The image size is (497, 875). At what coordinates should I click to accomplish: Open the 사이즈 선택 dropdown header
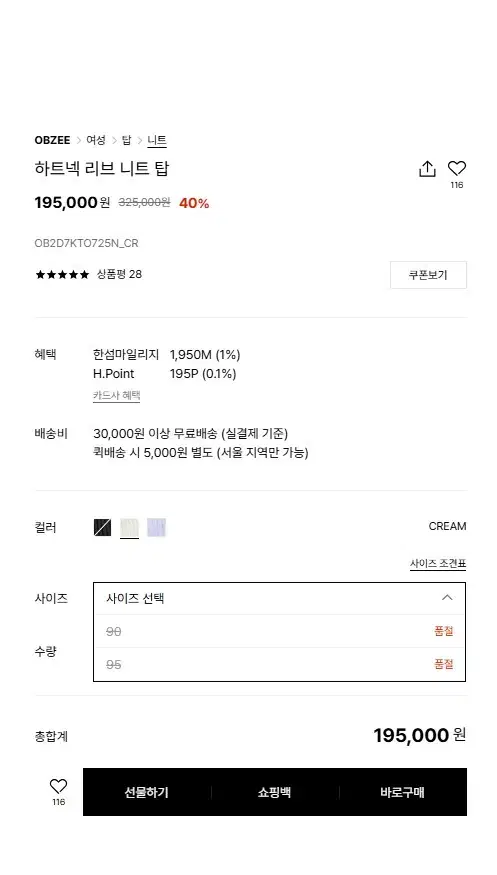(279, 598)
